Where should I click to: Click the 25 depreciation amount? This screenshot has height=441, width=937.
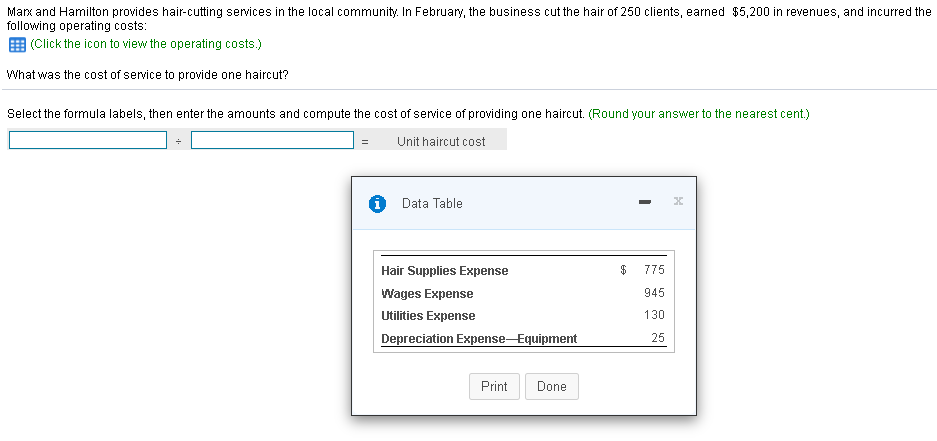click(658, 338)
